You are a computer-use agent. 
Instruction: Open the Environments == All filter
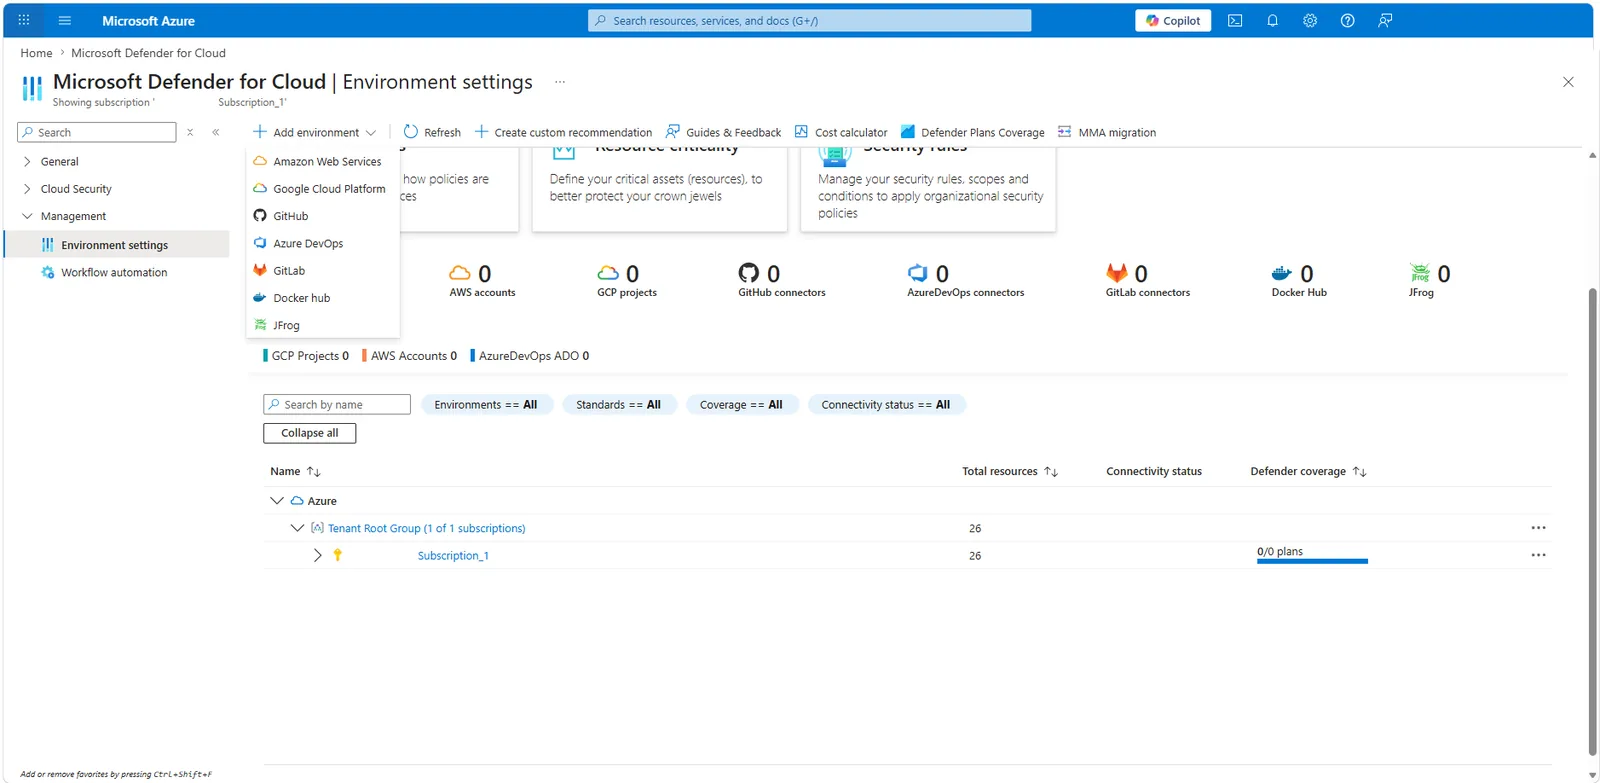pos(486,404)
